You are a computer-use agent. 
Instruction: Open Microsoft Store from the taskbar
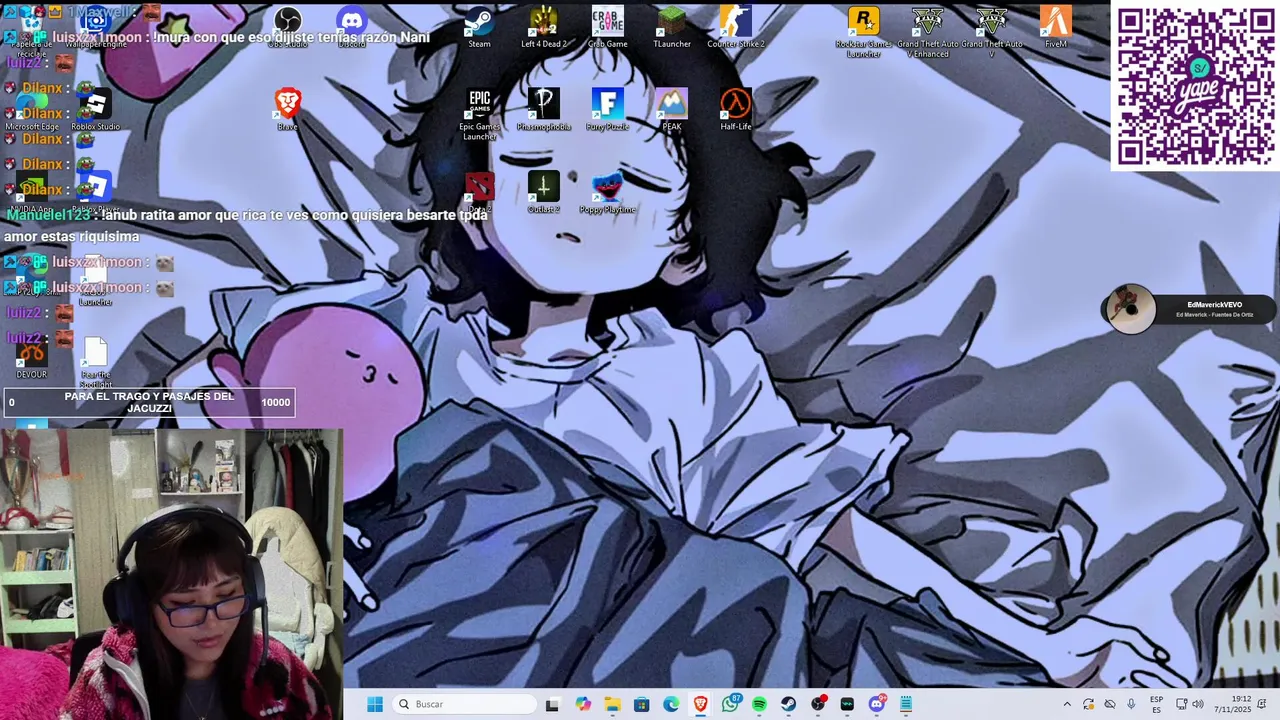[x=642, y=704]
